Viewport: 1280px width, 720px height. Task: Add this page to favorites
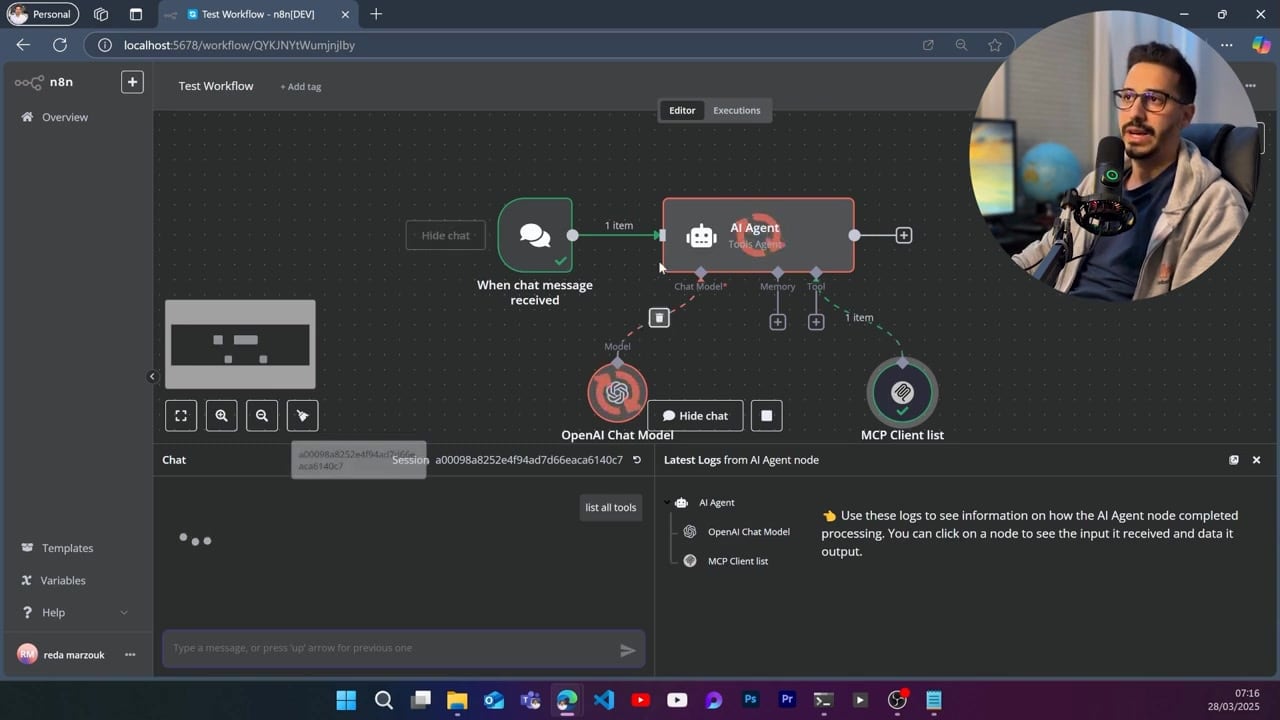pyautogui.click(x=995, y=45)
